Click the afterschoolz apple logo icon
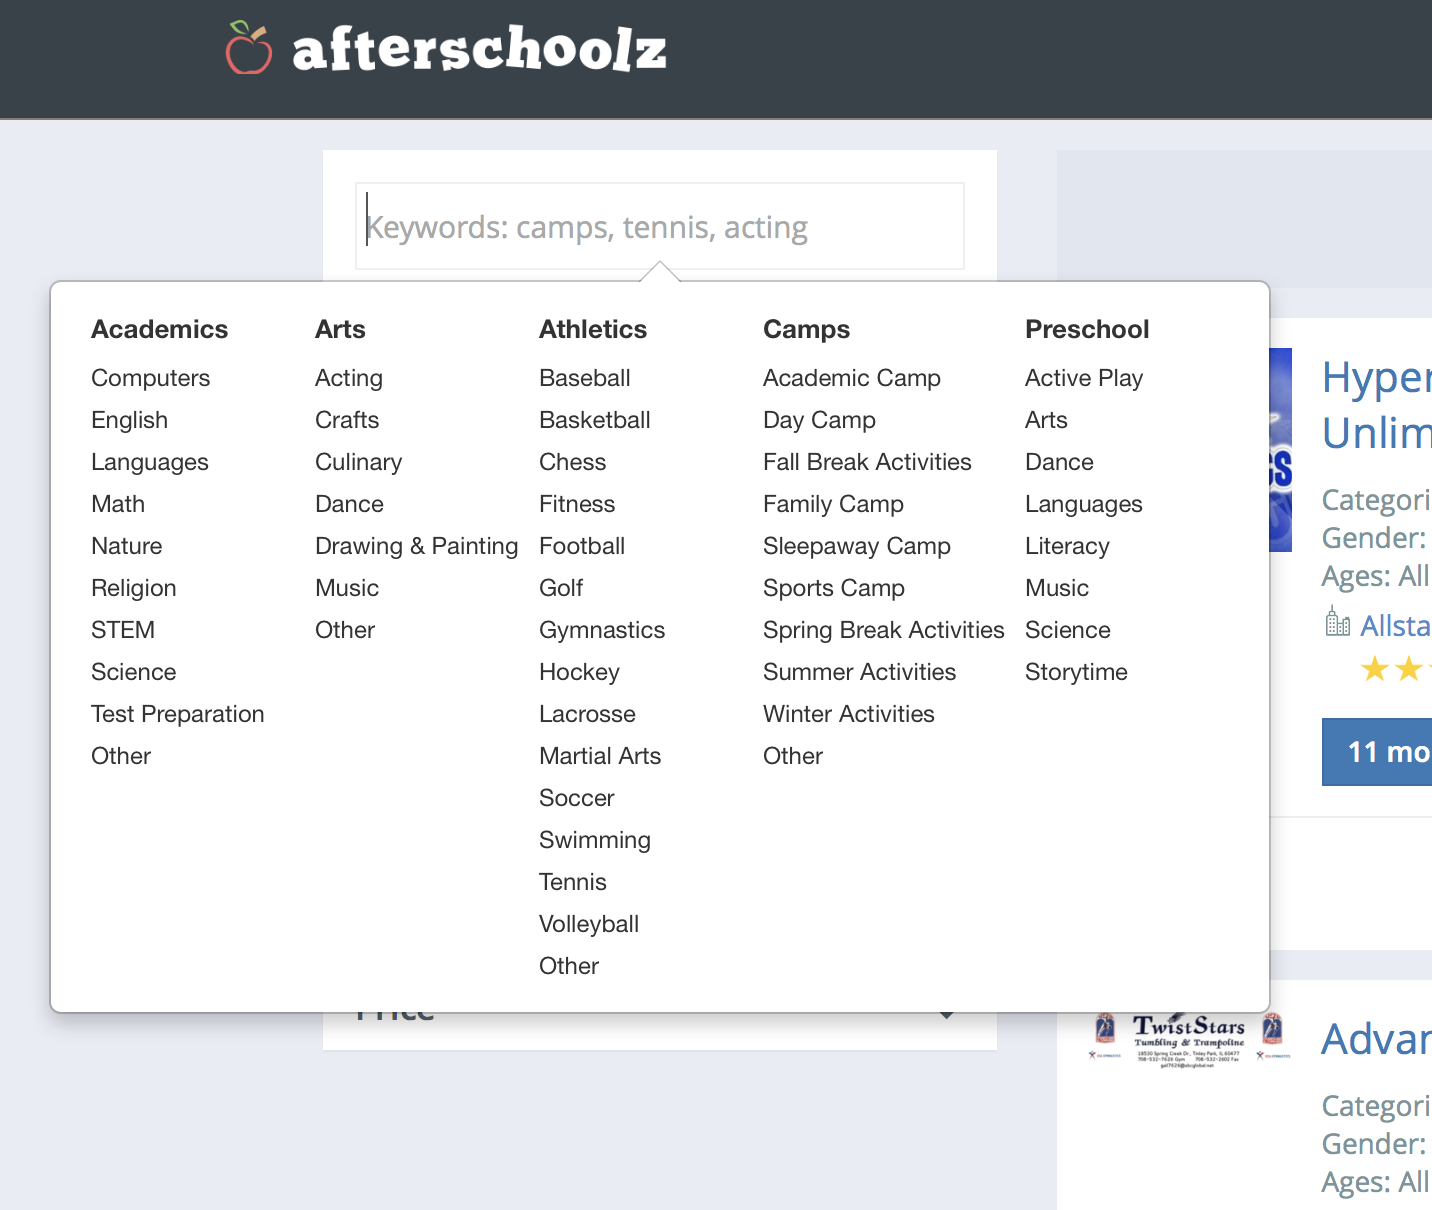Screen dimensions: 1432x1210 point(249,48)
